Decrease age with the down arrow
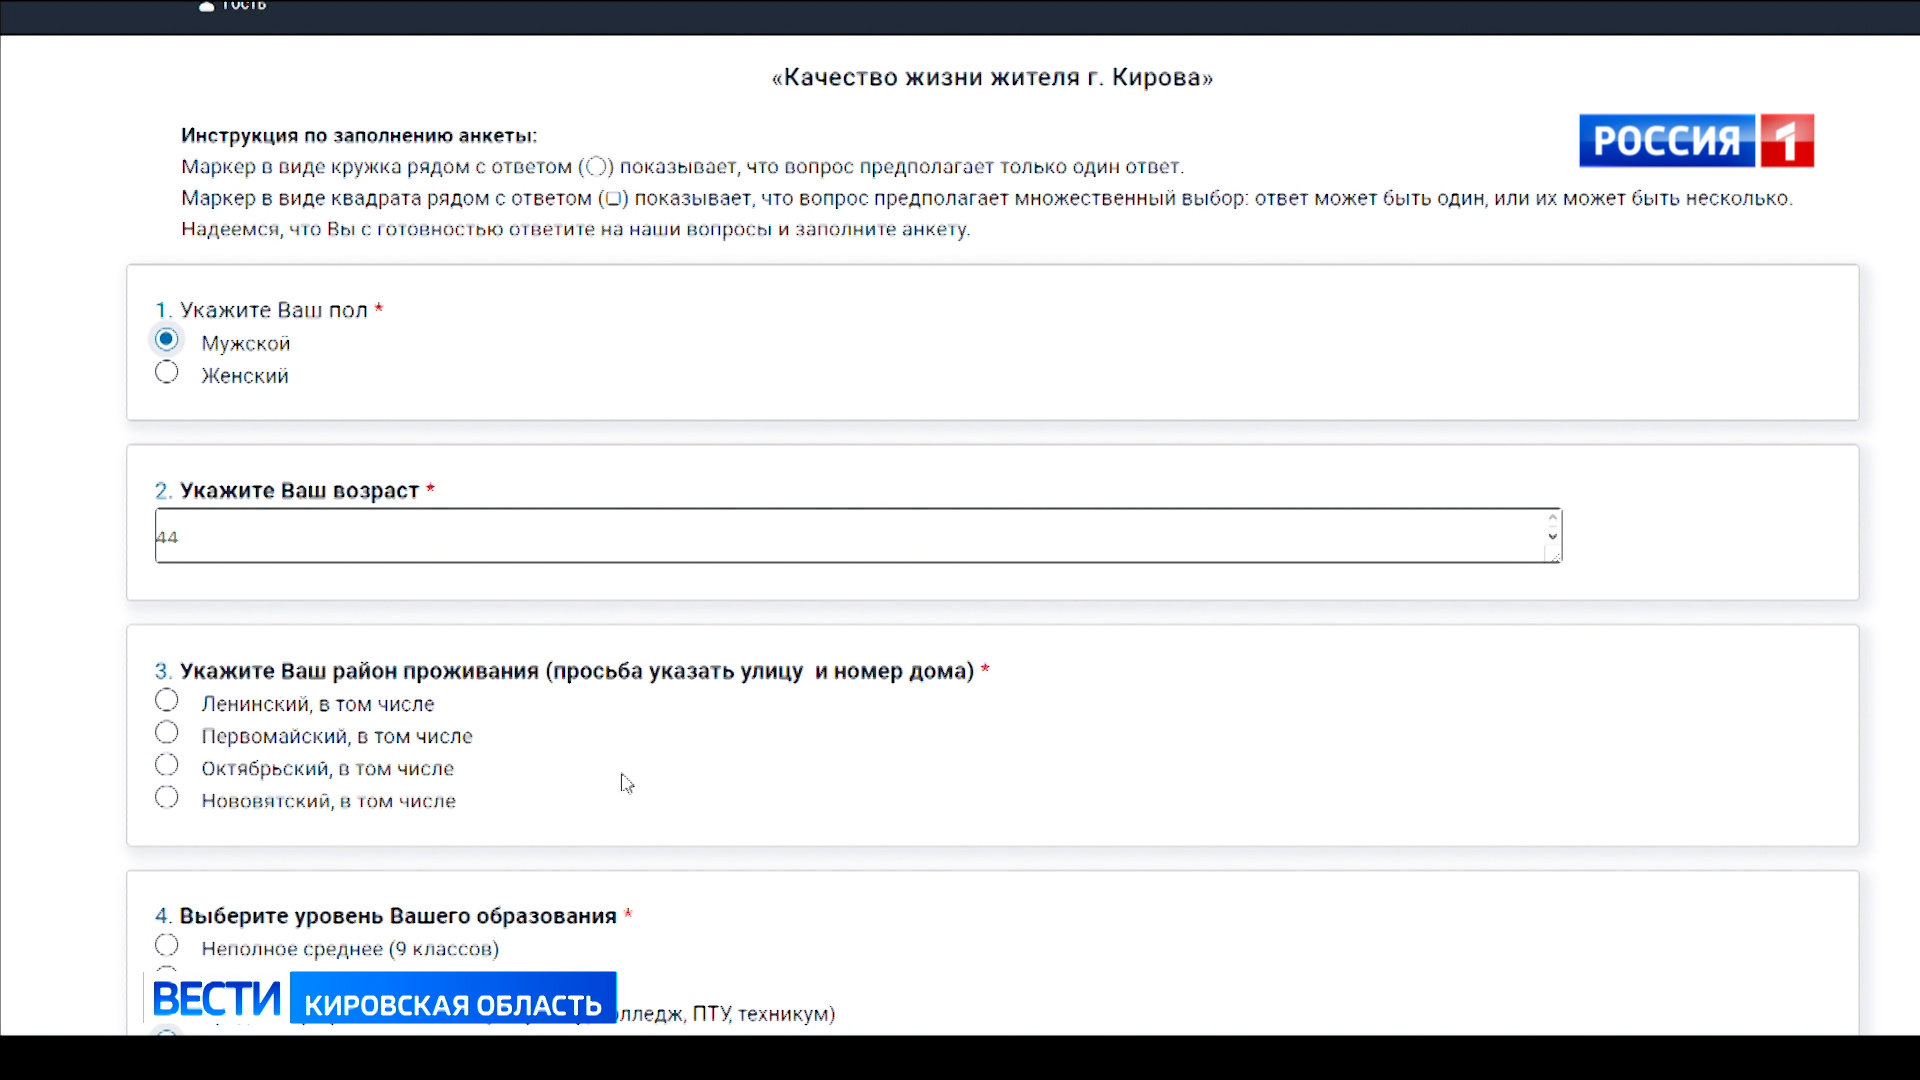The width and height of the screenshot is (1920, 1080). coord(1552,536)
